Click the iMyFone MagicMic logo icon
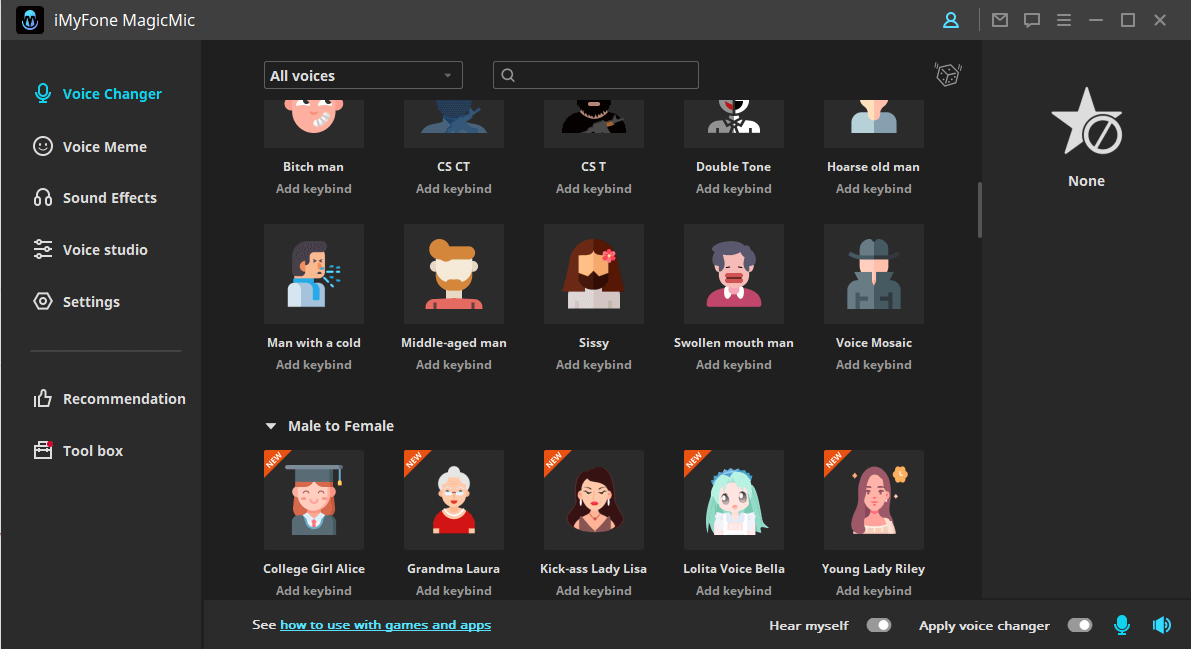This screenshot has height=649, width=1191. point(30,21)
